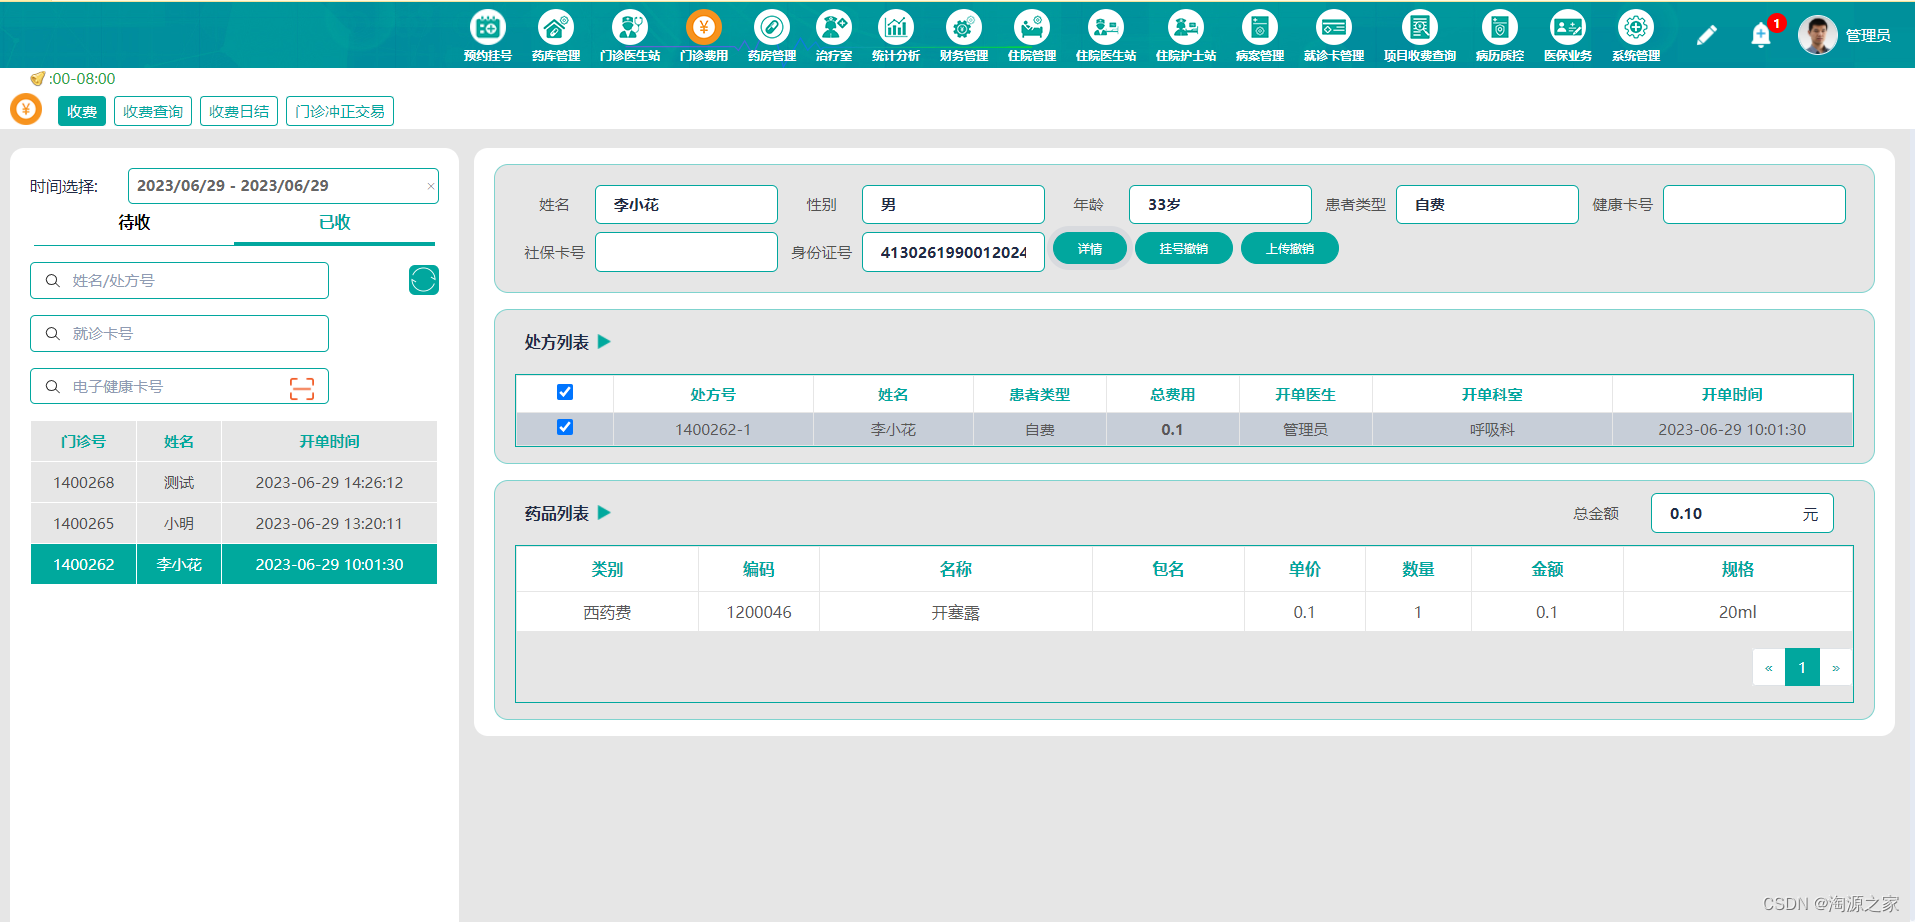Click the 详情 button

pos(1090,248)
